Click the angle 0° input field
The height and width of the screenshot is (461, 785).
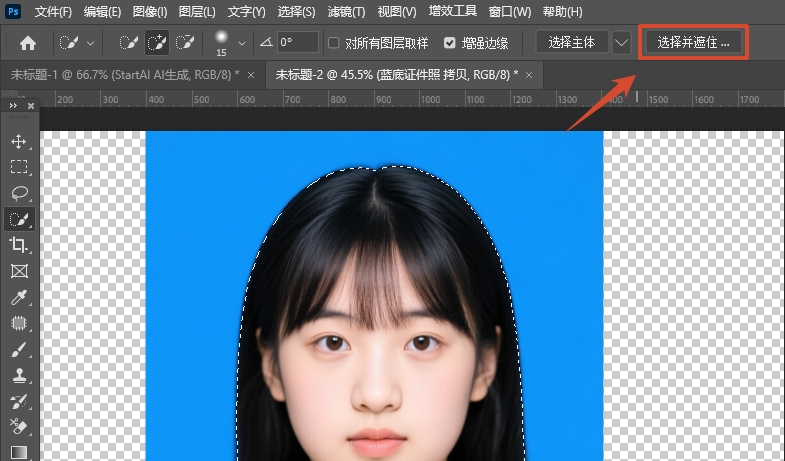297,43
